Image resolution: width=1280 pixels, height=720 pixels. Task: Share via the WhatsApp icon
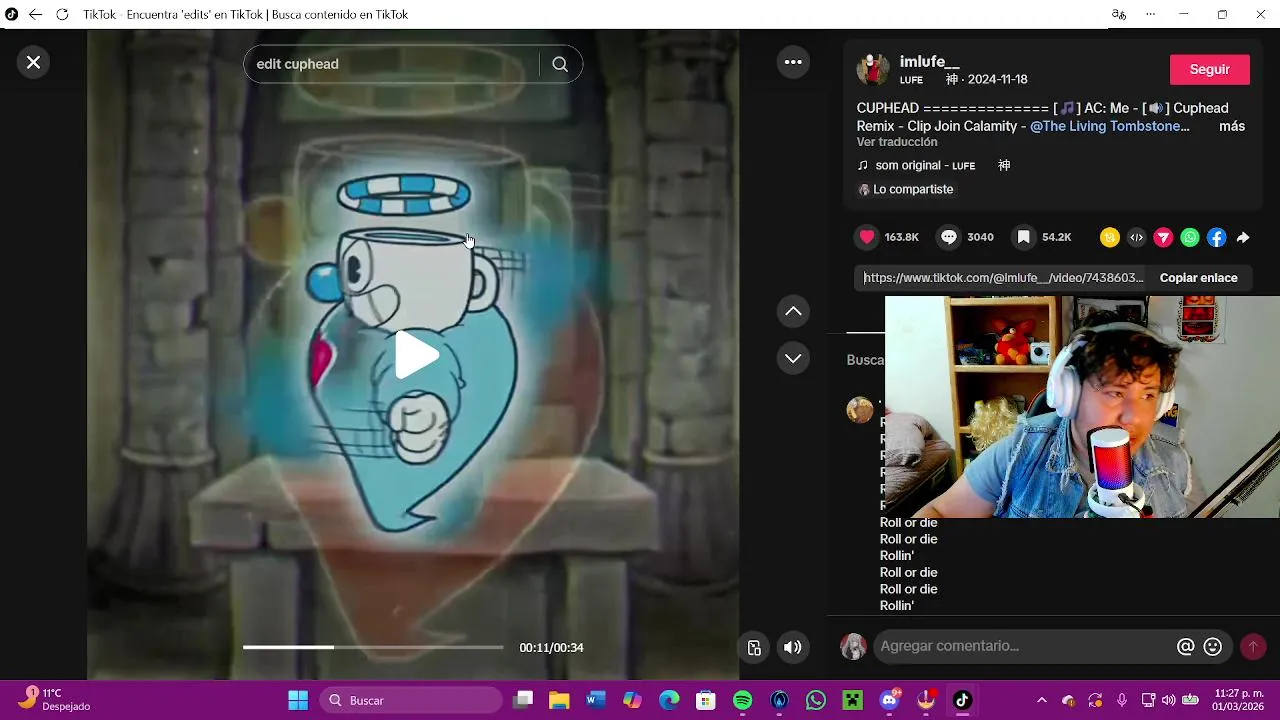(x=1190, y=237)
